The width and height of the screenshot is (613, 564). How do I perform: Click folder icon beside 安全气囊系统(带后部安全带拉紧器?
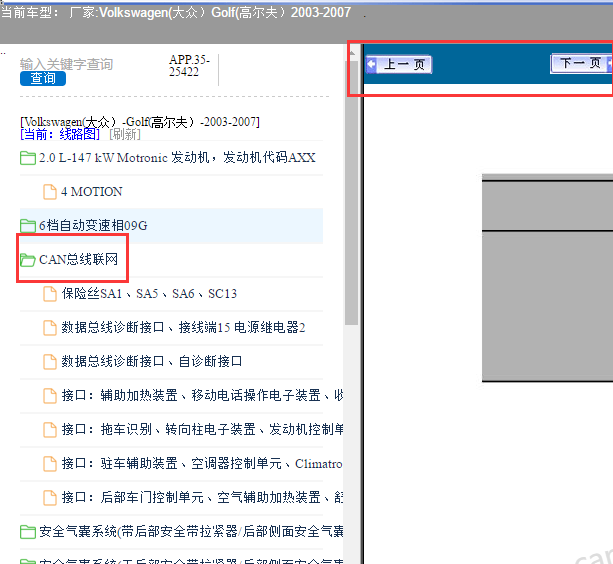pyautogui.click(x=28, y=532)
